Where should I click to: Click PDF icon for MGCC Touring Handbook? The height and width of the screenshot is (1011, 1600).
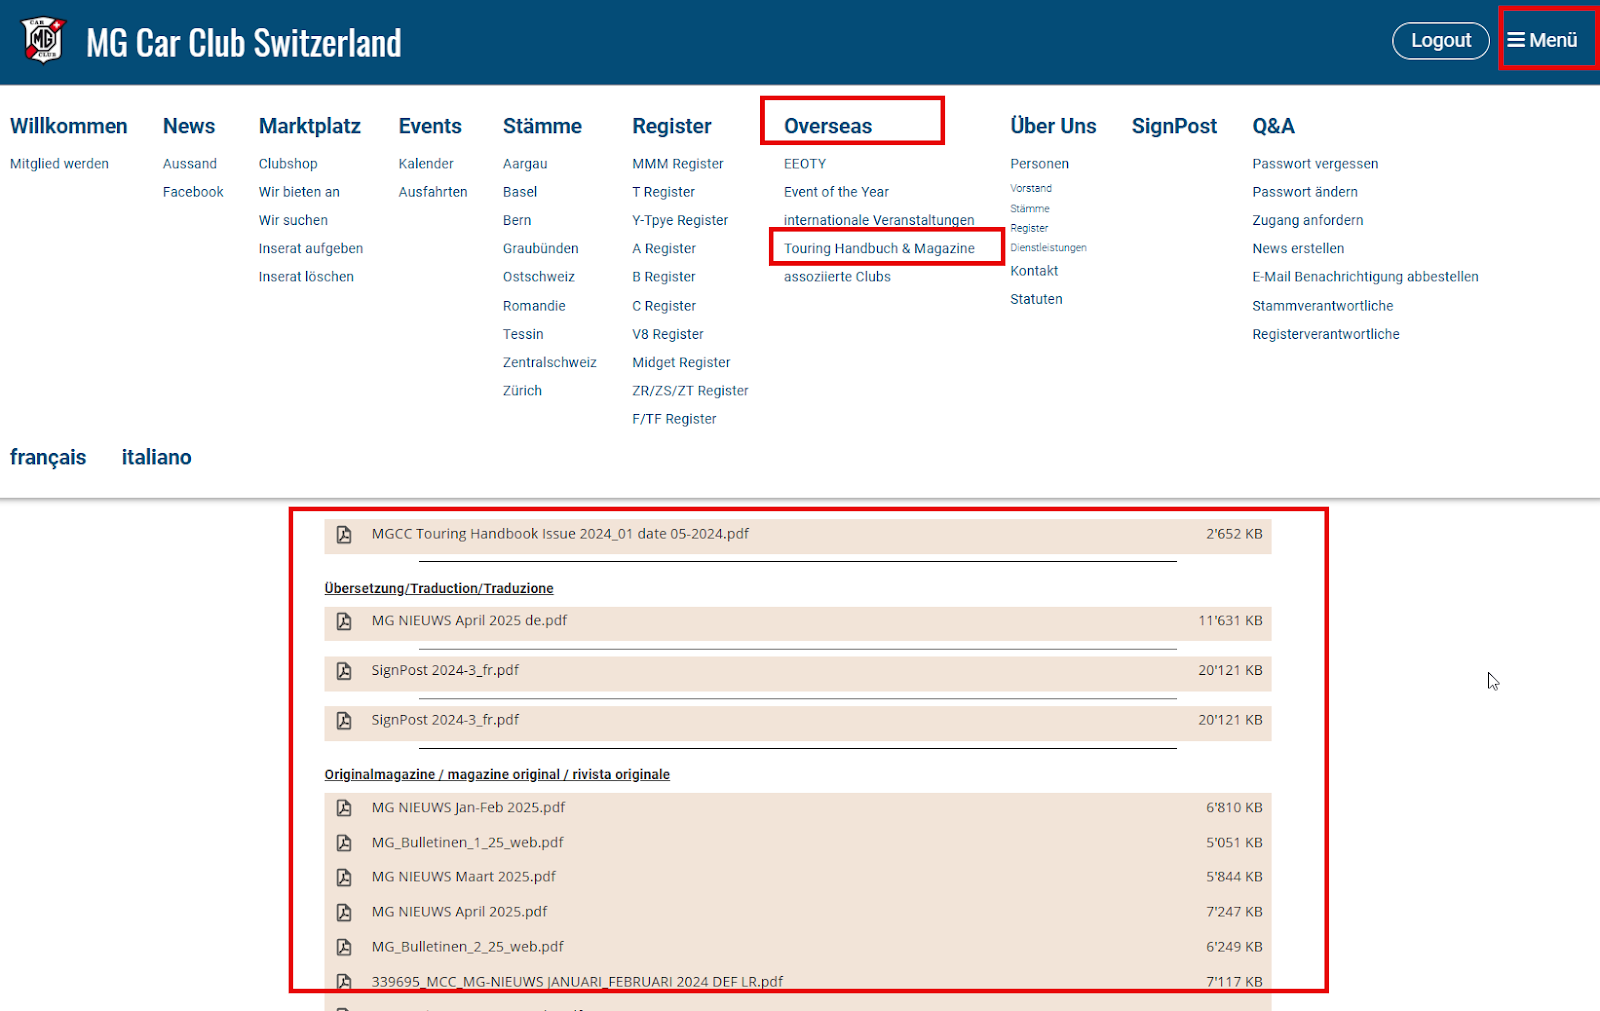pos(344,535)
